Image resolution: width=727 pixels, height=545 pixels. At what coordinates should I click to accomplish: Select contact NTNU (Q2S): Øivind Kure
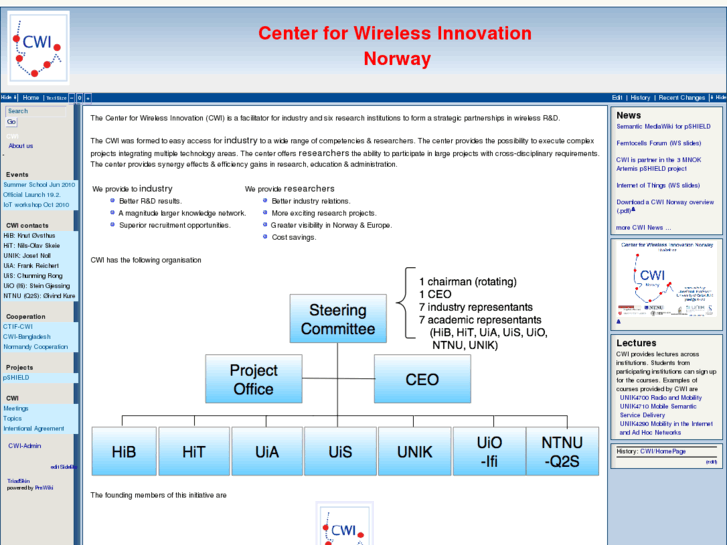(x=39, y=296)
